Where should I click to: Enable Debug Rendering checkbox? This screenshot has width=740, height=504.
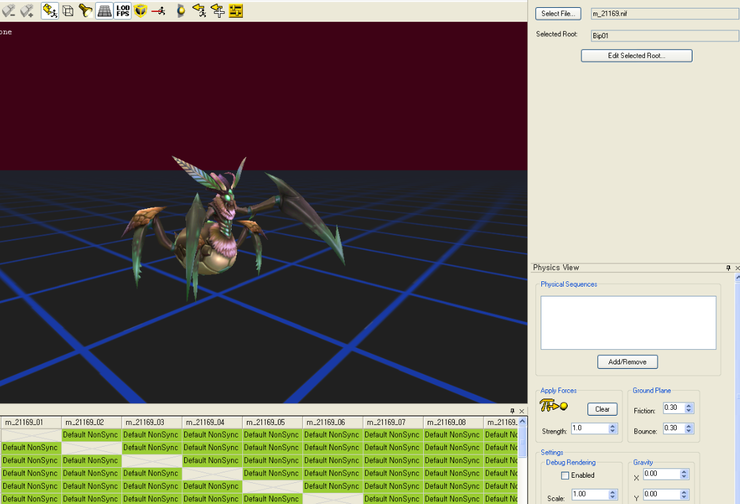pyautogui.click(x=565, y=476)
